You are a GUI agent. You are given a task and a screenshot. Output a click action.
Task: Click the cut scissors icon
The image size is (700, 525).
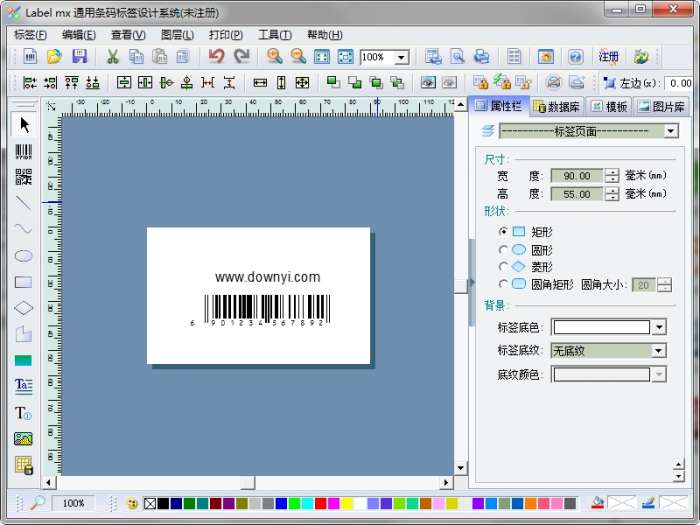click(x=112, y=56)
